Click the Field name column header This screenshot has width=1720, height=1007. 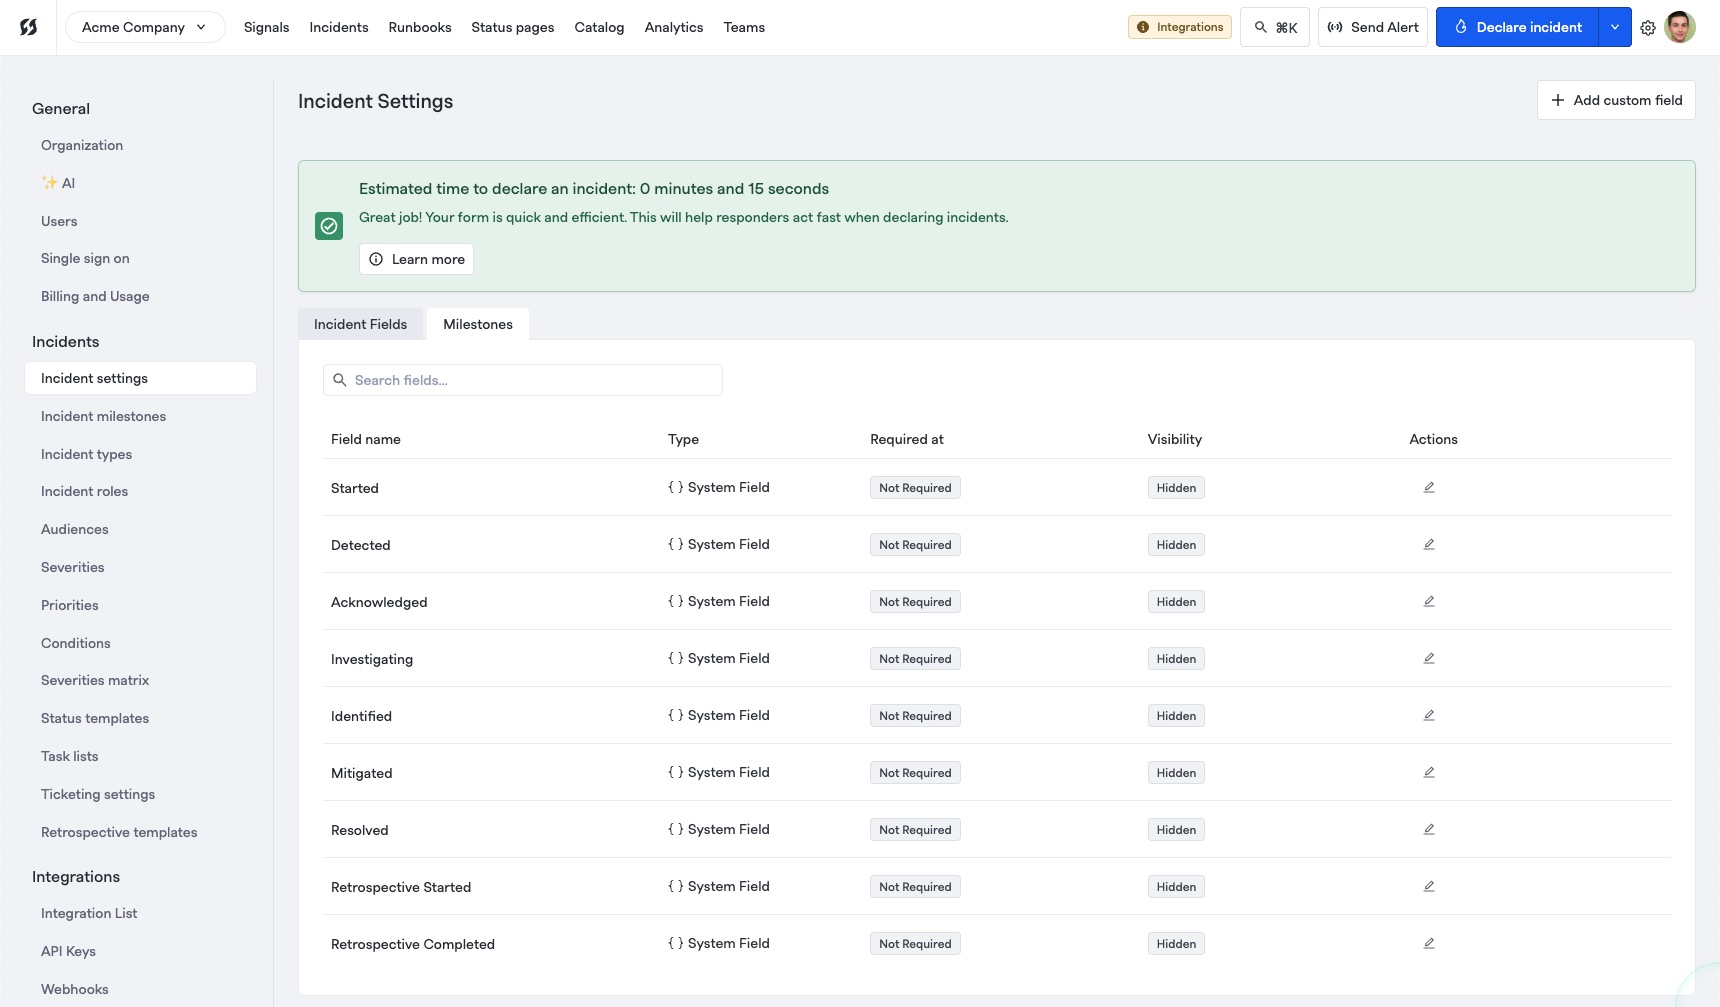tap(366, 439)
